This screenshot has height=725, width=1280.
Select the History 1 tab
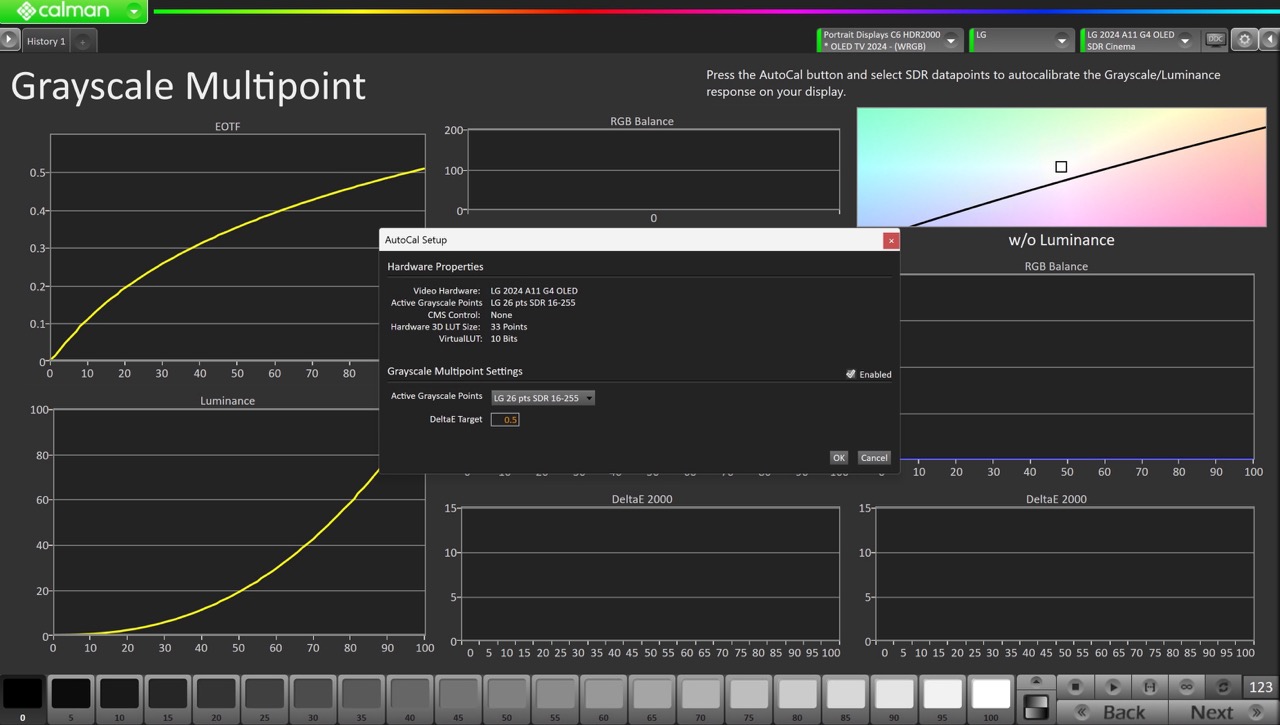(x=46, y=41)
